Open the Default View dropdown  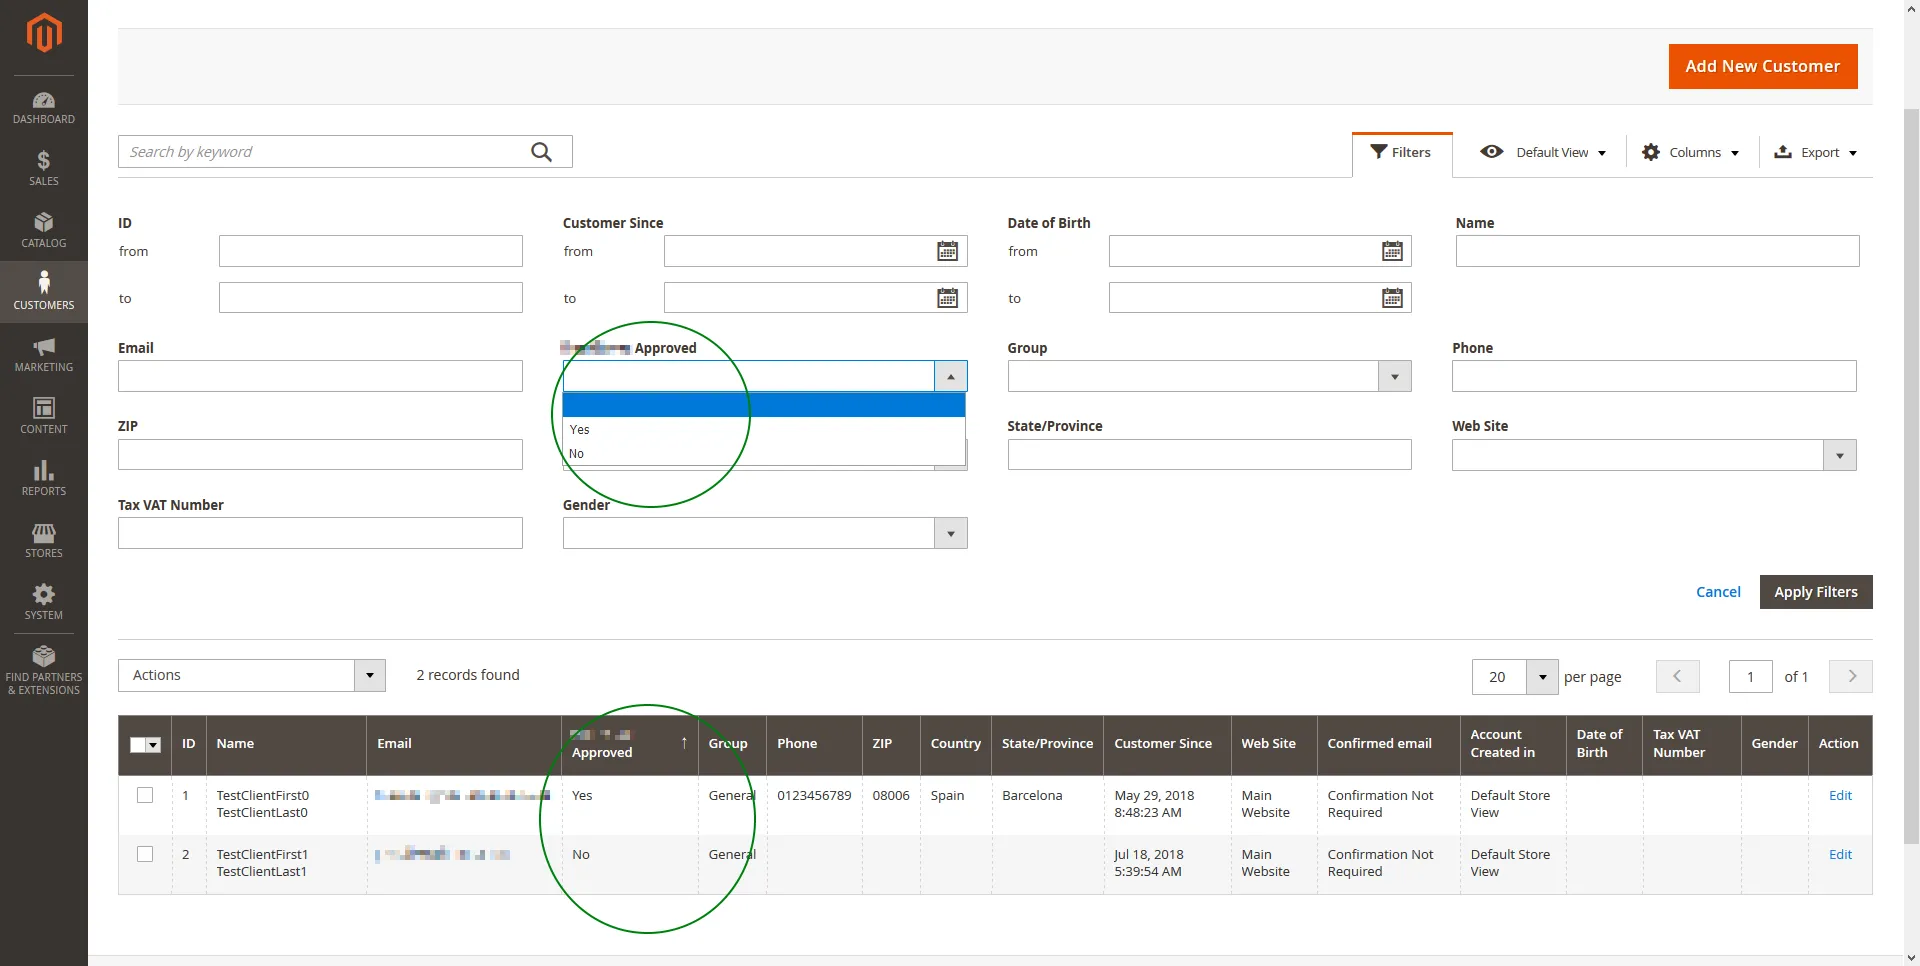coord(1543,152)
